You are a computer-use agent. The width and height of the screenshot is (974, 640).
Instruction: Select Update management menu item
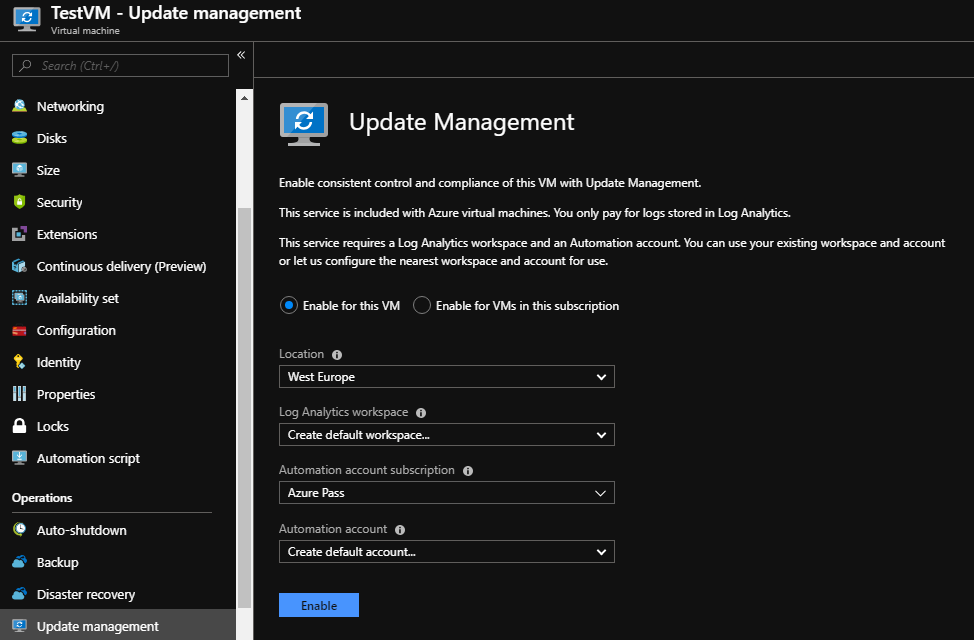(x=118, y=626)
